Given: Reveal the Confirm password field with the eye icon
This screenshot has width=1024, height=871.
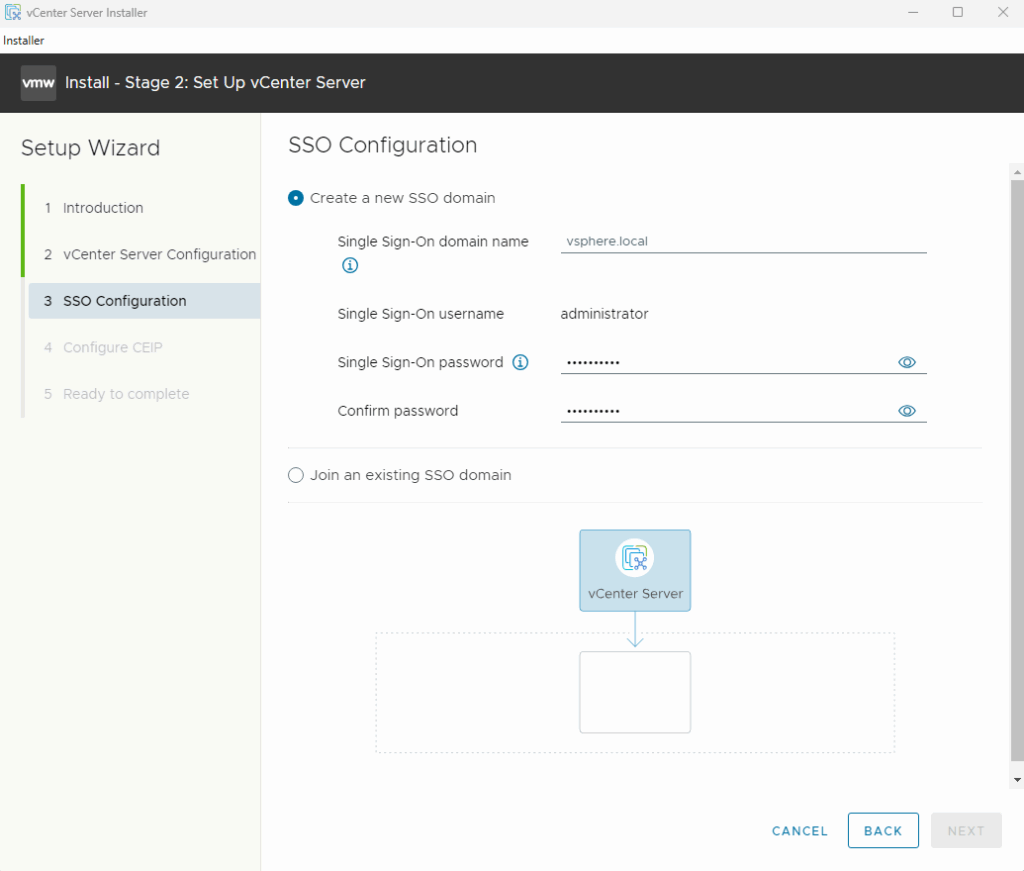Looking at the screenshot, I should tap(907, 411).
